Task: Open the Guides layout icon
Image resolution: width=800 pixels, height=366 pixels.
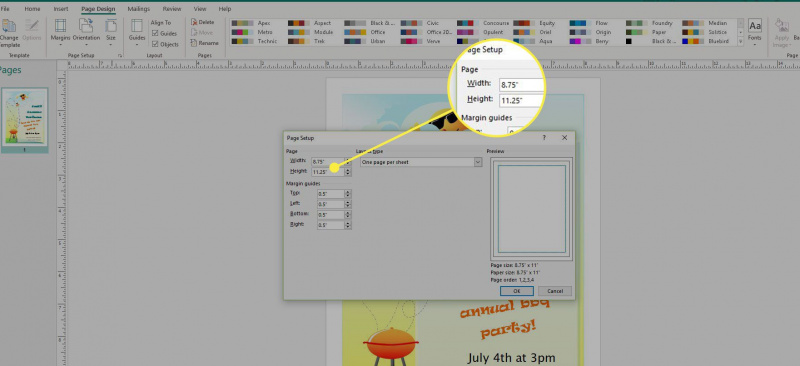Action: pos(137,26)
